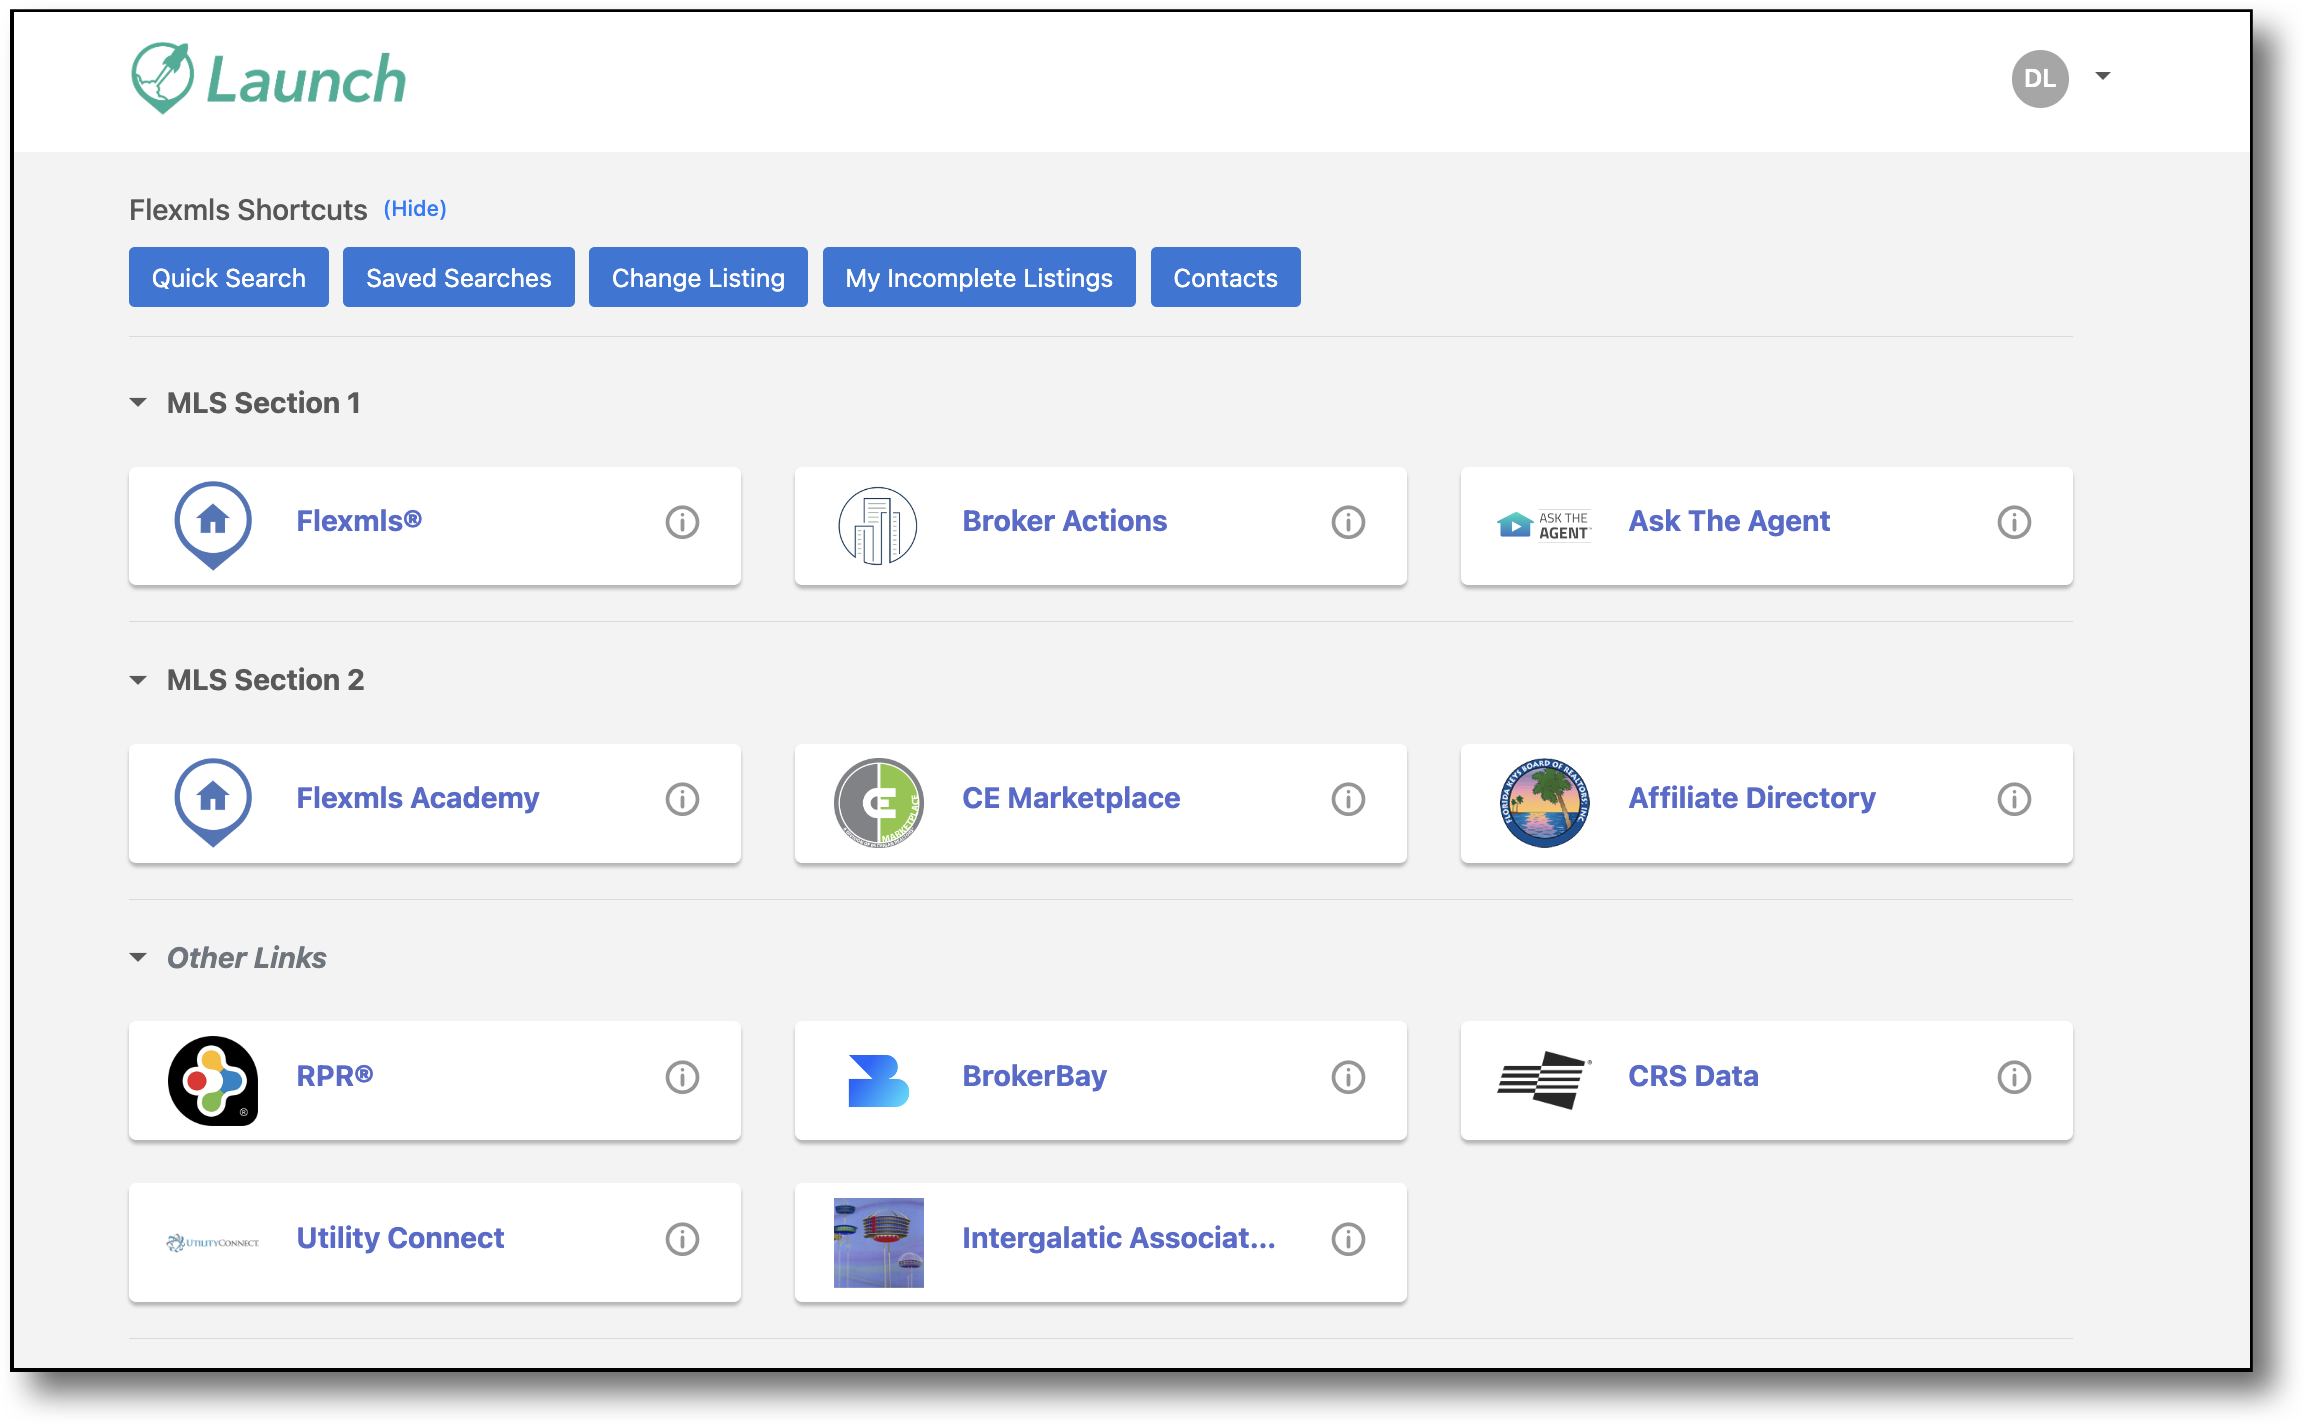Viewport: 2304px width, 1424px height.
Task: Show info for Utility Connect
Action: (x=682, y=1239)
